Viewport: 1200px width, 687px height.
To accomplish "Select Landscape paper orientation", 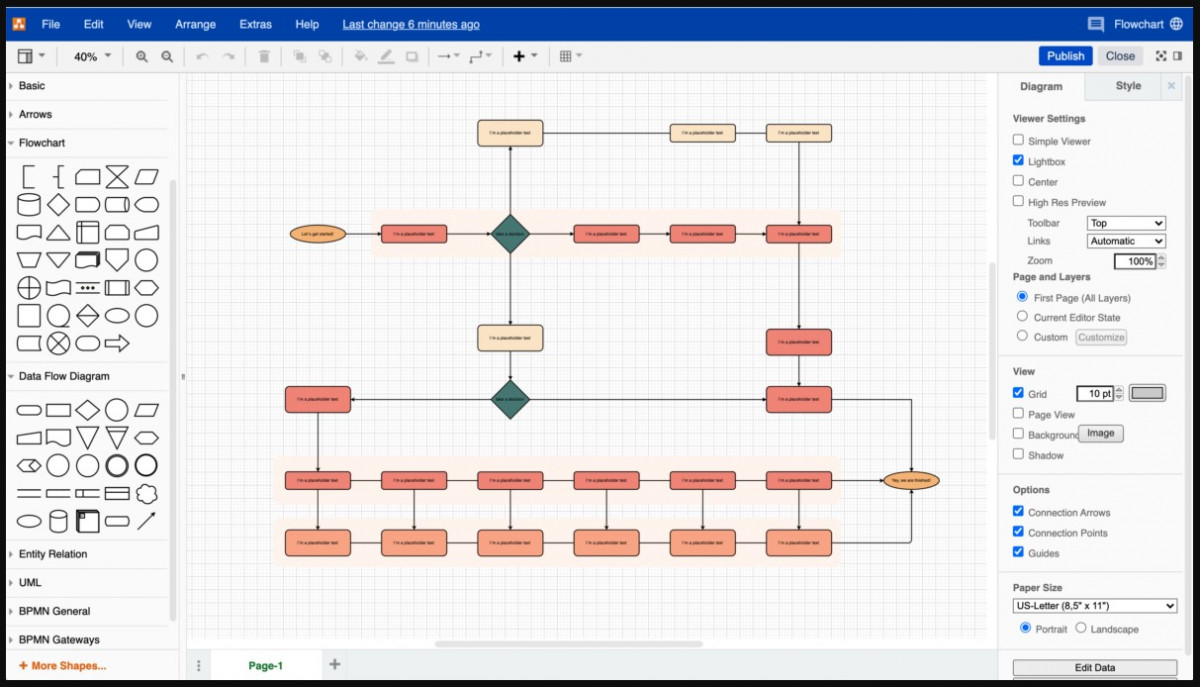I will tap(1081, 628).
